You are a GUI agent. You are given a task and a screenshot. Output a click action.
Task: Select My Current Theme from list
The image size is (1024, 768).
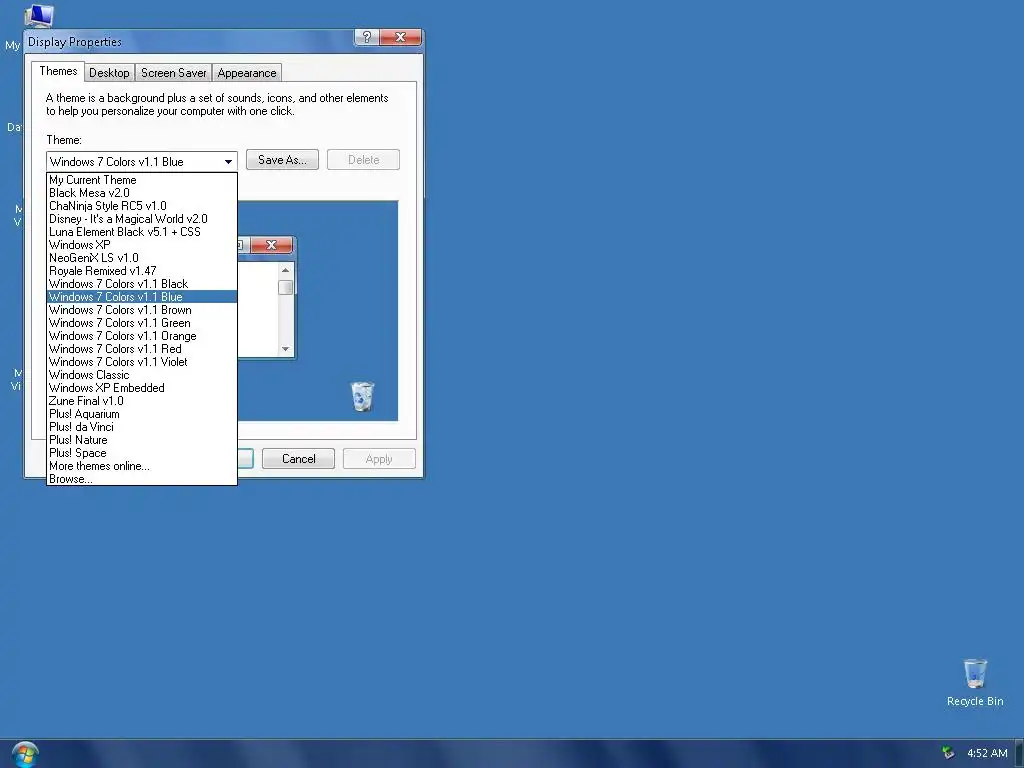pos(142,180)
